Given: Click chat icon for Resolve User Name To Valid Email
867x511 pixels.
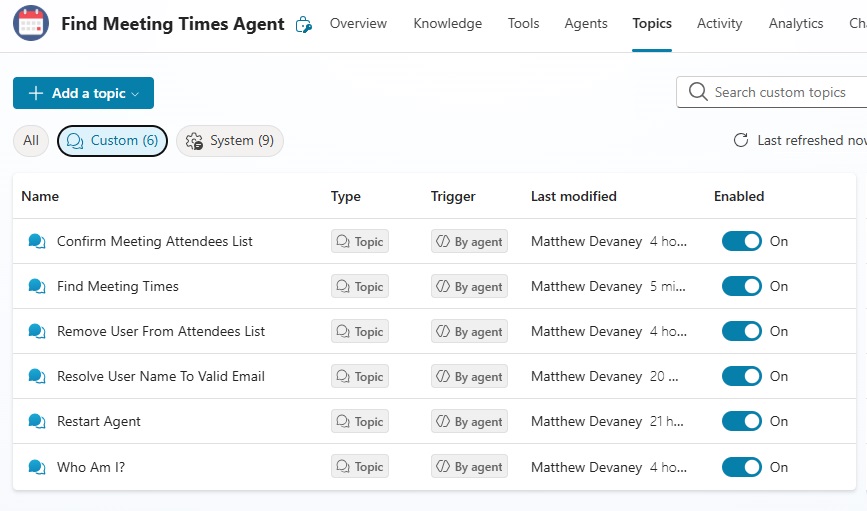Looking at the screenshot, I should 36,377.
